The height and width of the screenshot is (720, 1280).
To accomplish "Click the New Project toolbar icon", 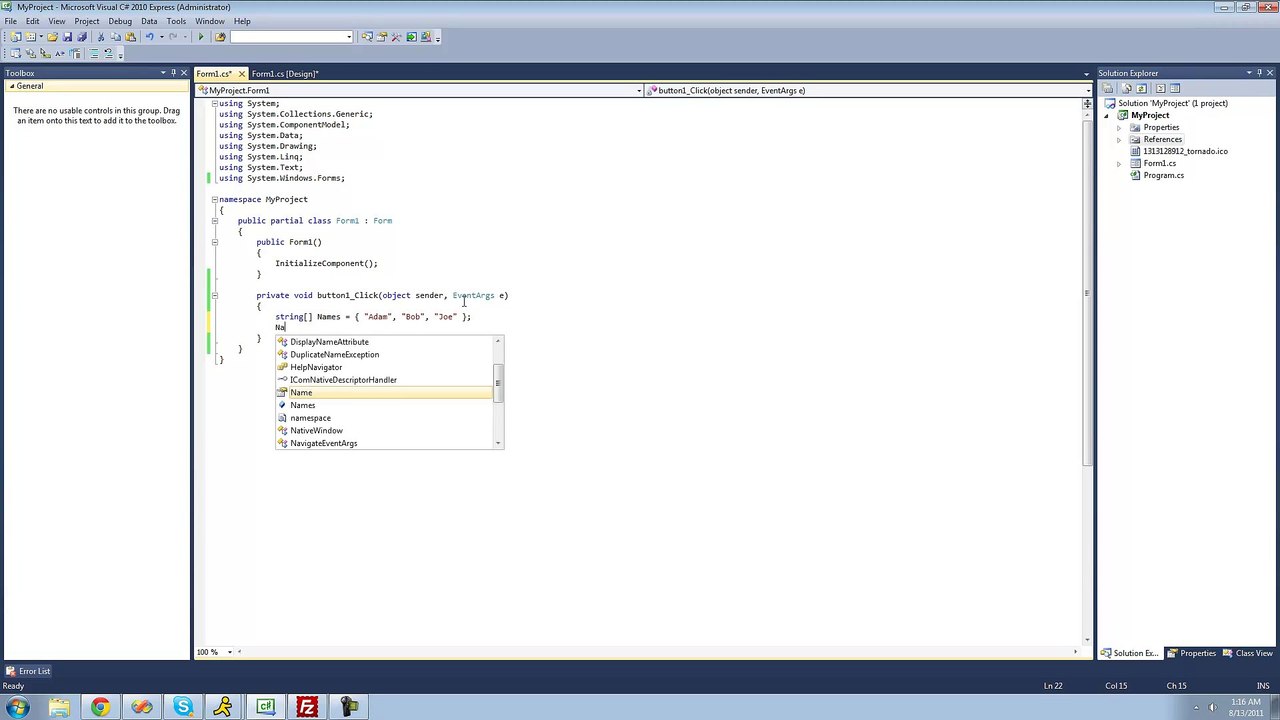I will coord(15,37).
